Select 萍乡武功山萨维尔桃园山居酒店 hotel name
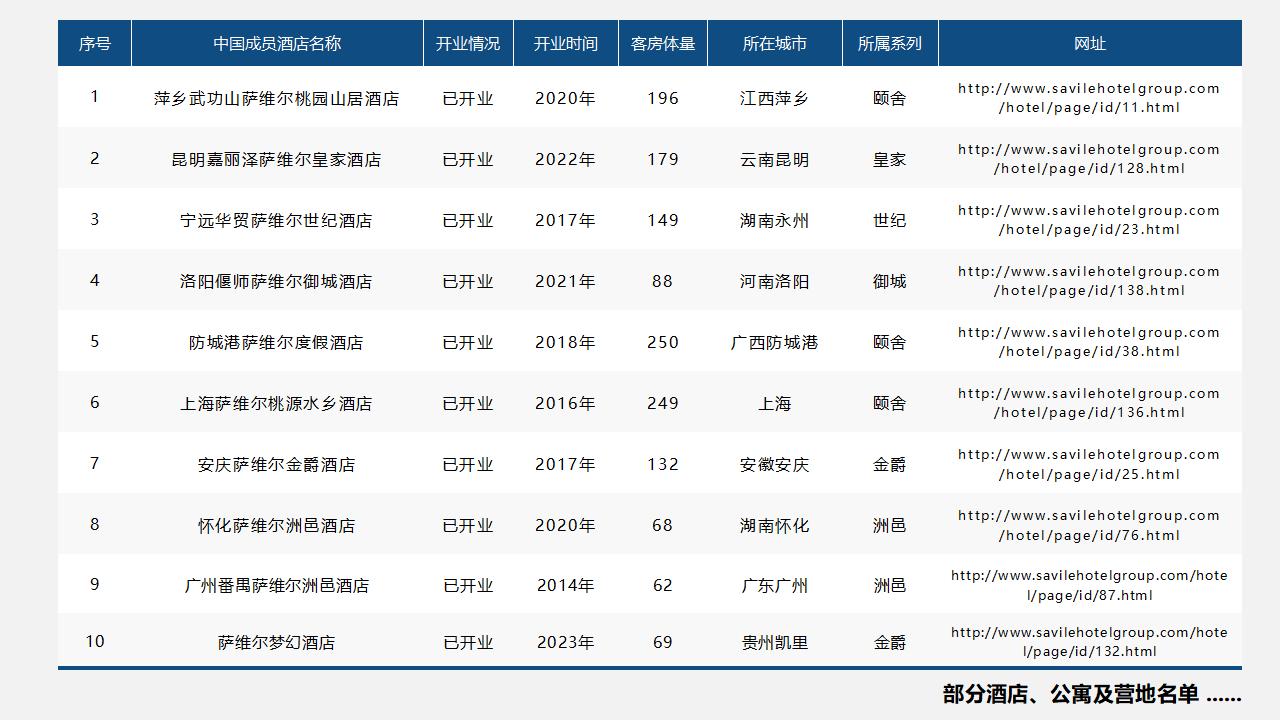This screenshot has width=1280, height=720. coord(276,99)
